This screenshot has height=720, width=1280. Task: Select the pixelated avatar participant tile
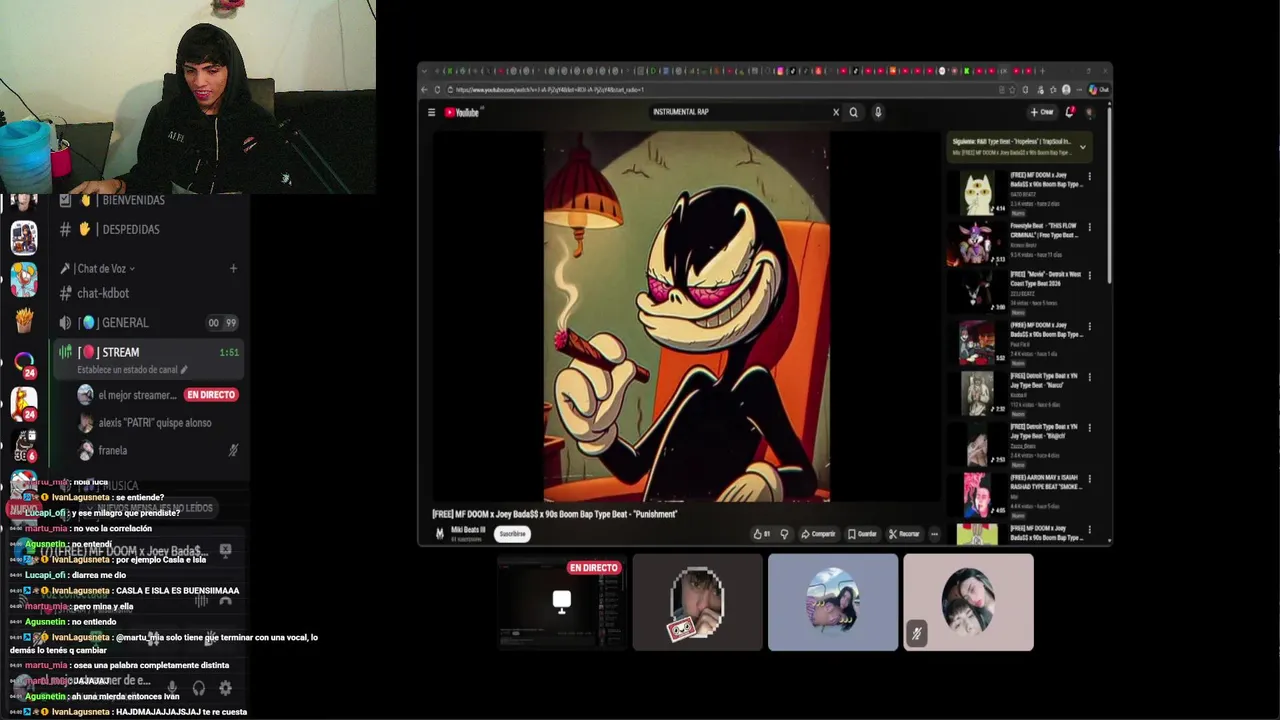click(x=697, y=602)
